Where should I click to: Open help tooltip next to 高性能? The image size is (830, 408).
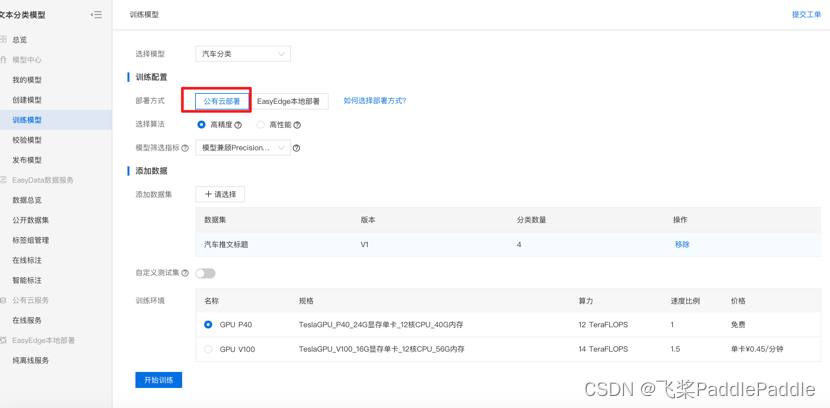click(297, 125)
